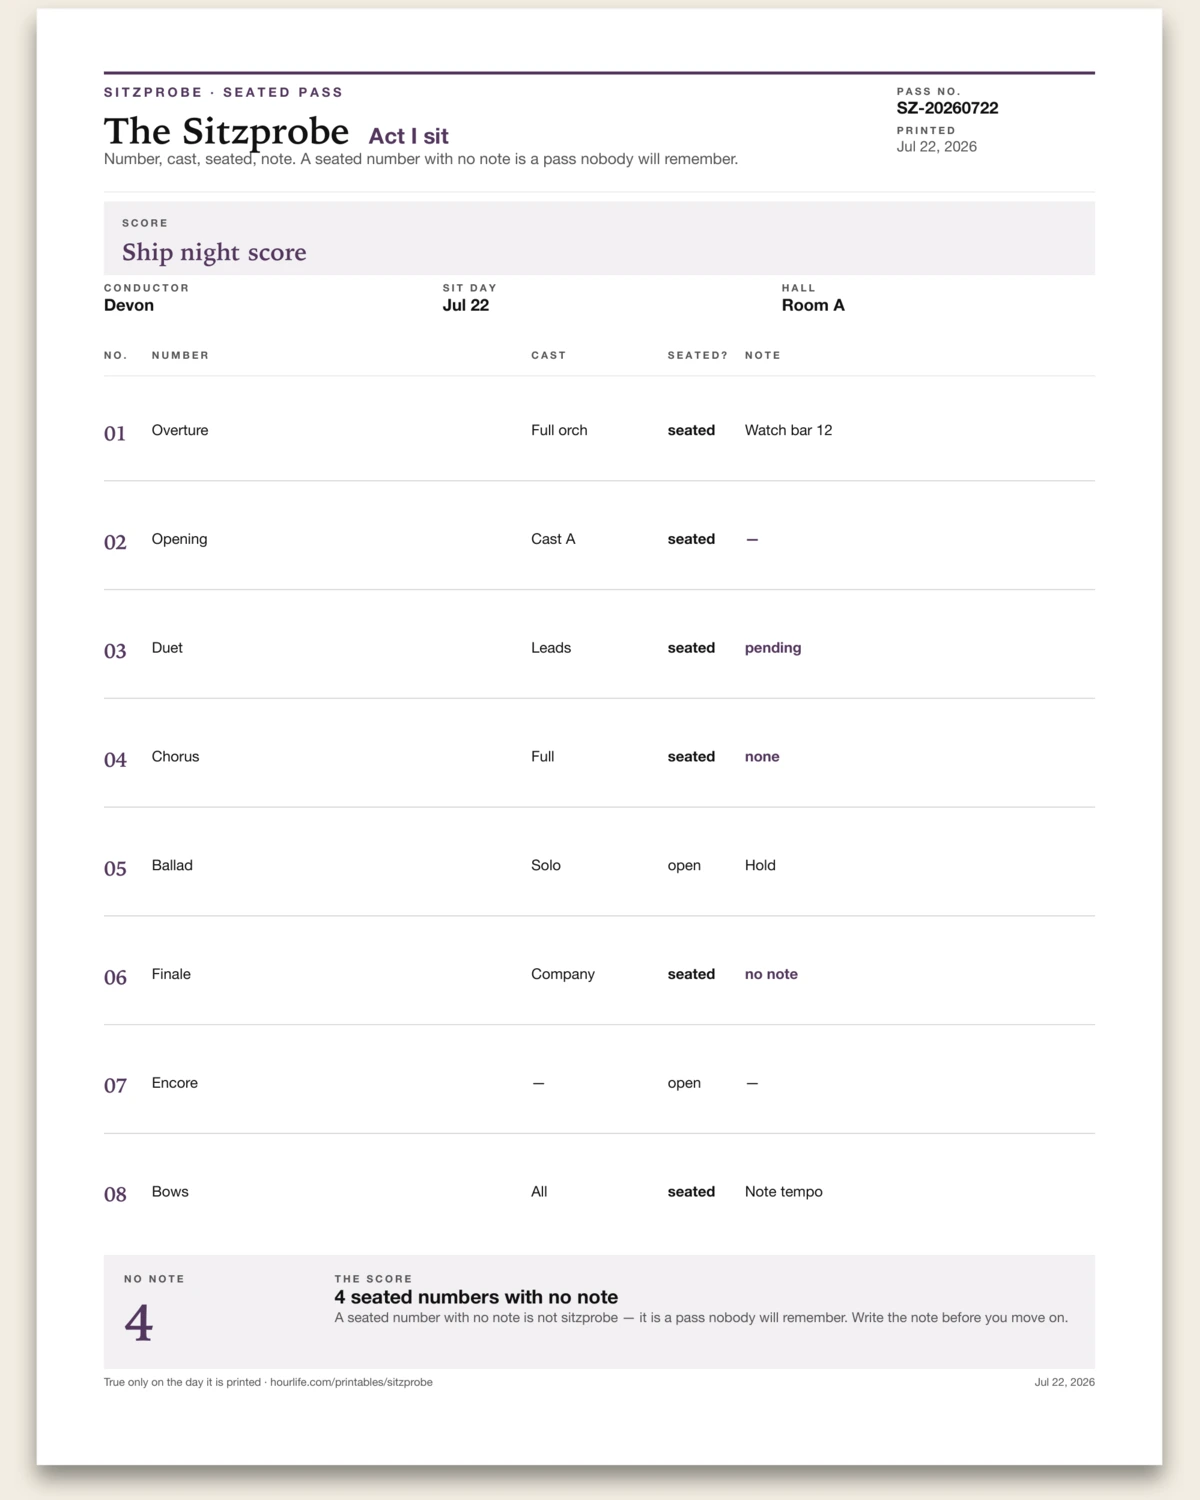Click the 'Full orch' cast cell
The image size is (1200, 1500).
pyautogui.click(x=559, y=430)
